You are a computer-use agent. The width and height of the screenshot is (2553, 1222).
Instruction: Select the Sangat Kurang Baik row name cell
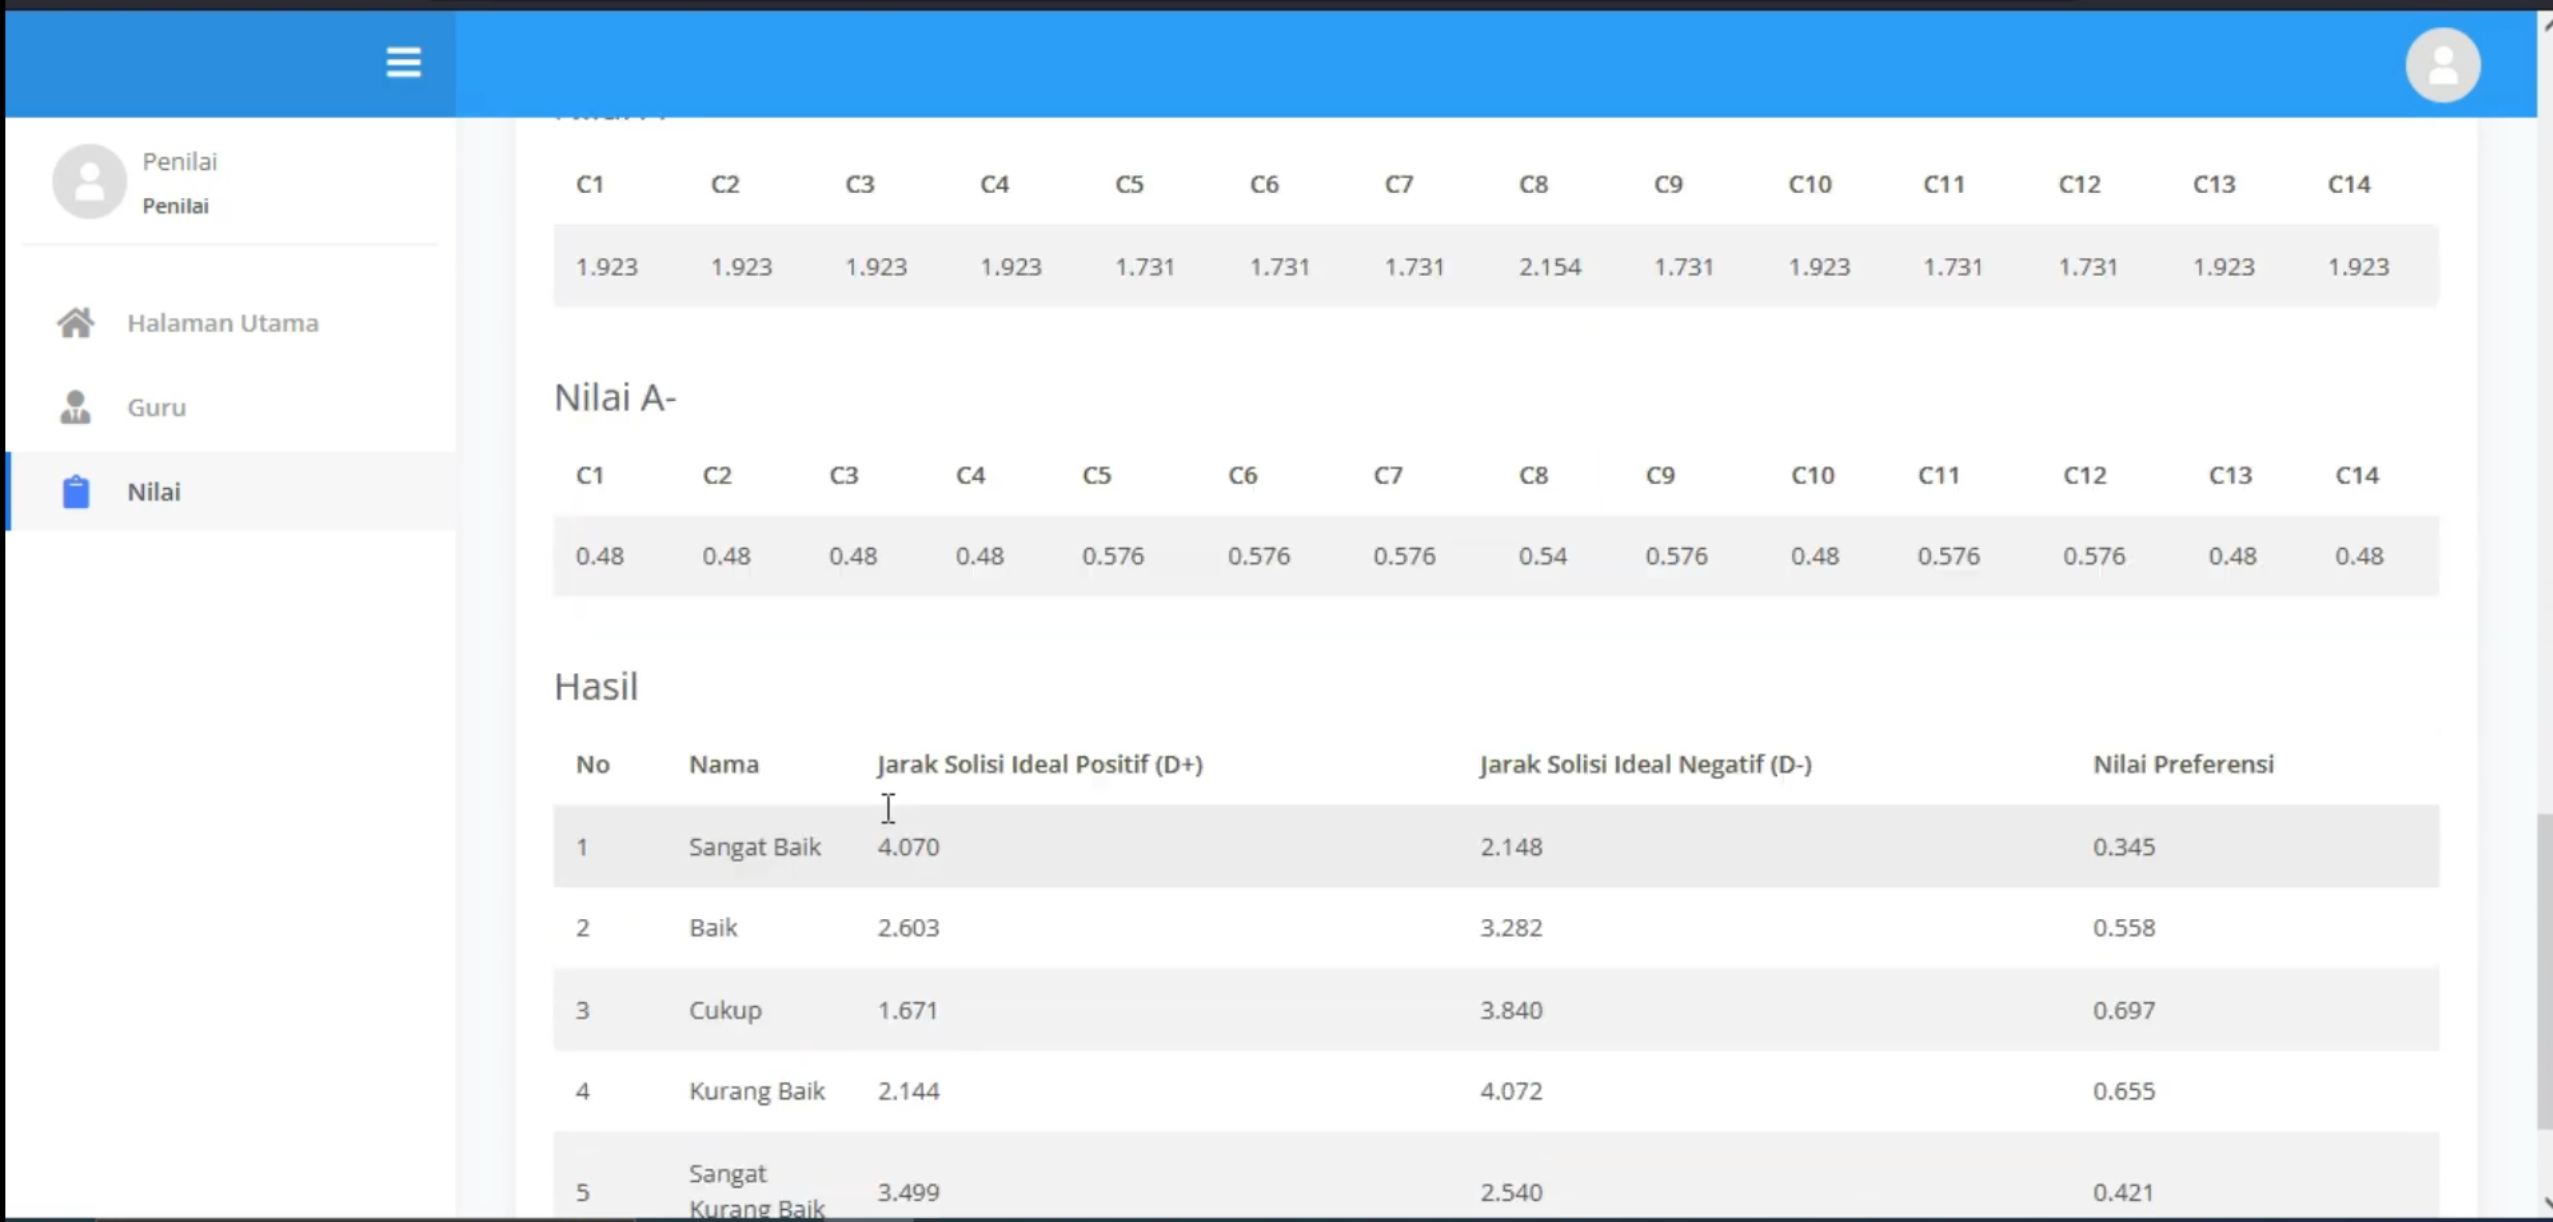tap(757, 1190)
